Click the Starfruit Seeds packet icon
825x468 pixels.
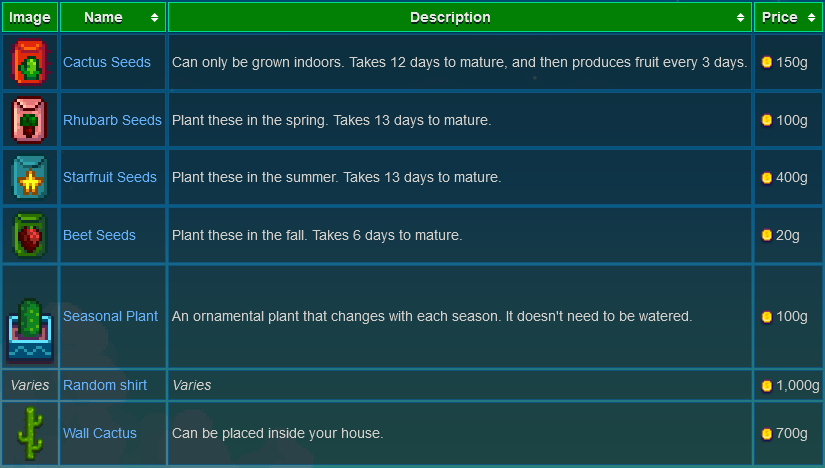[29, 177]
